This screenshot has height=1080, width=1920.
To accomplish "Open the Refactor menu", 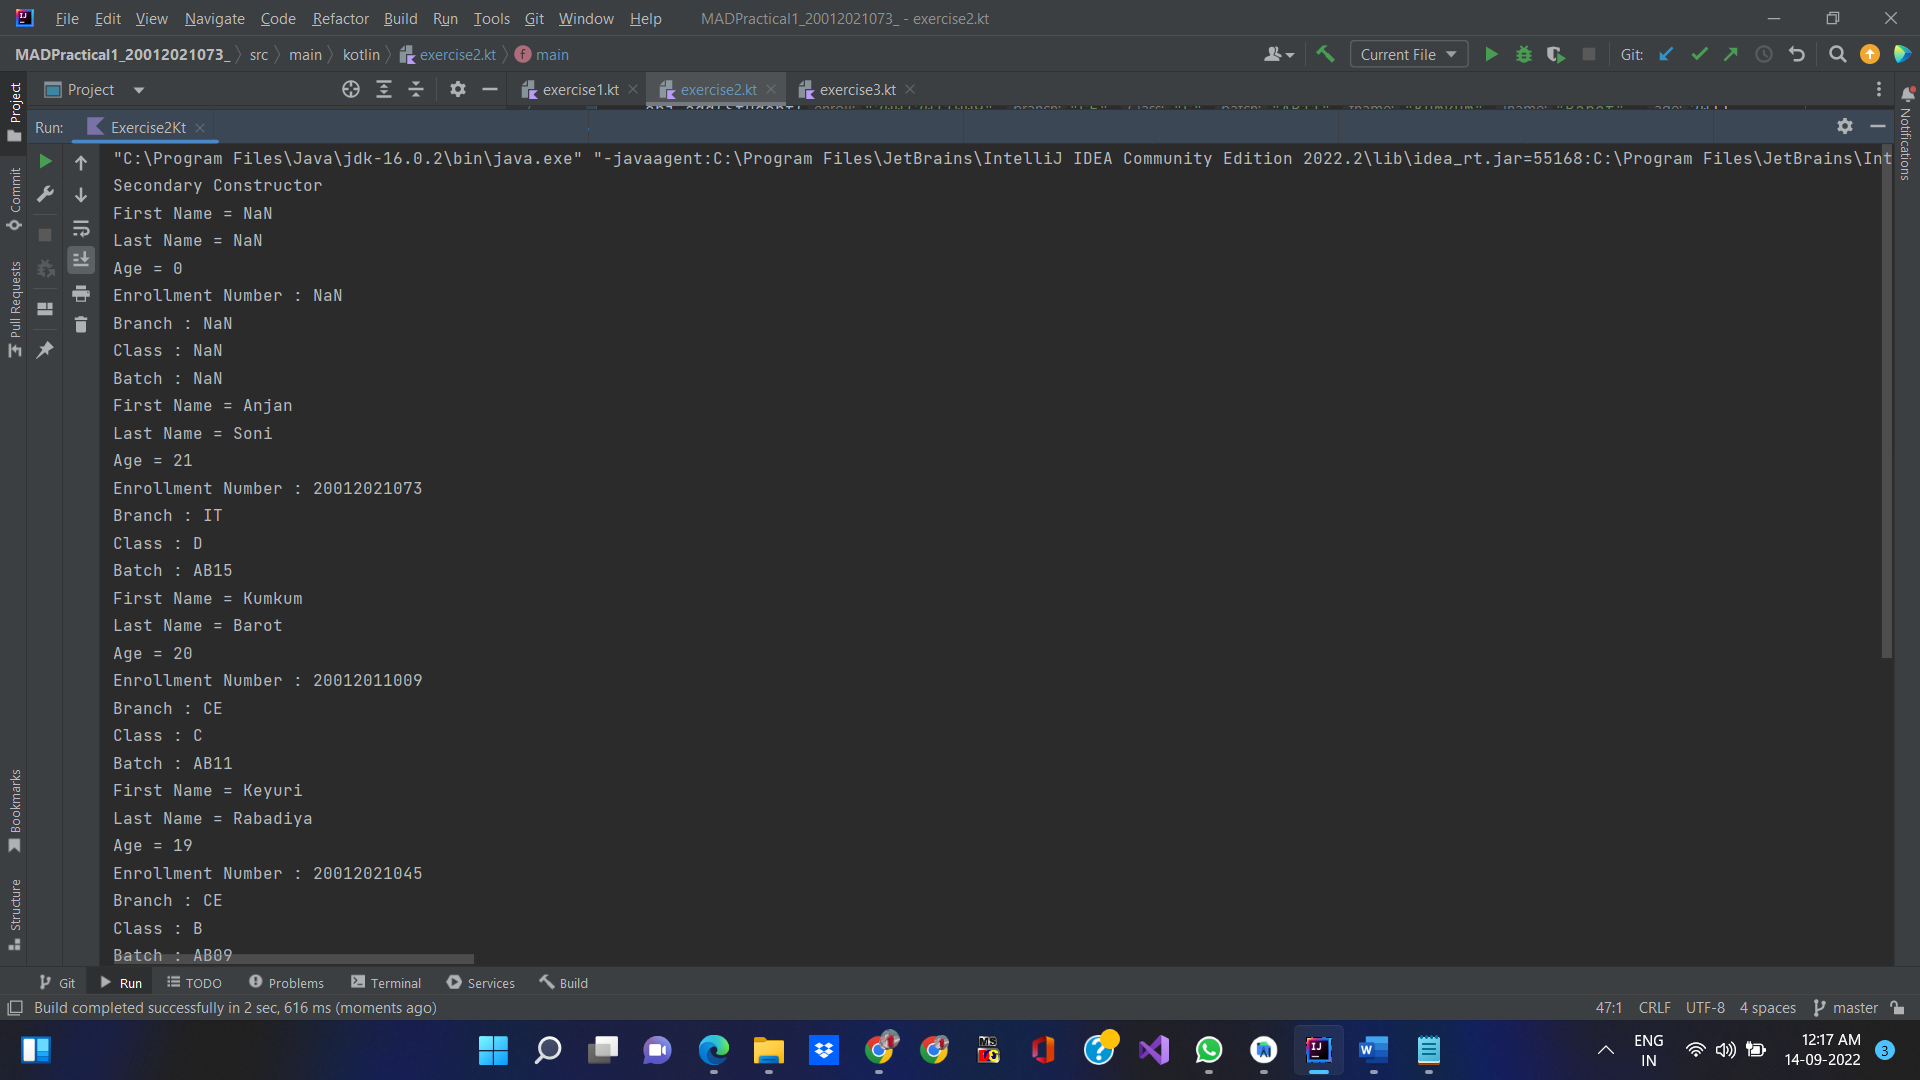I will coord(340,18).
